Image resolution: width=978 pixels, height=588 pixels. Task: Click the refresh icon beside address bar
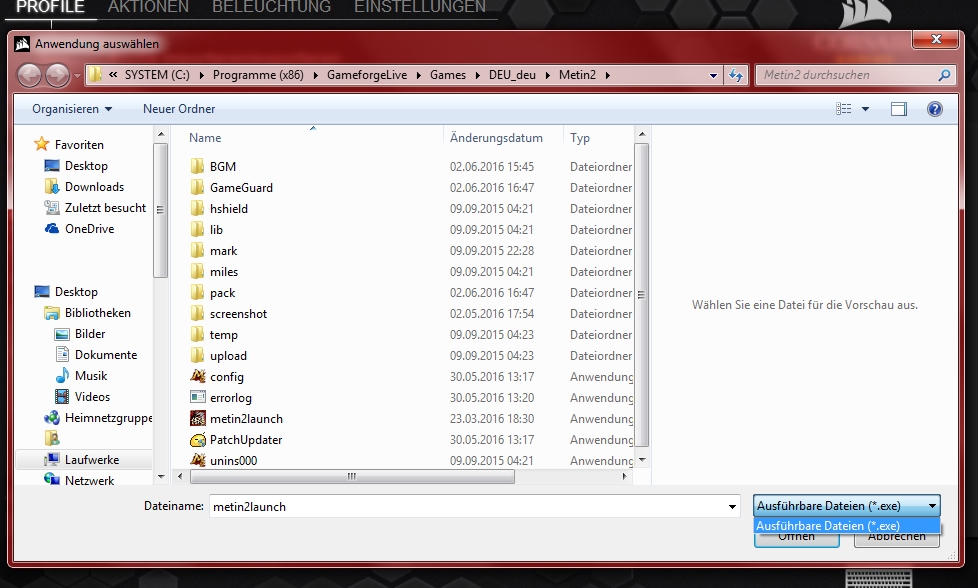coord(736,75)
